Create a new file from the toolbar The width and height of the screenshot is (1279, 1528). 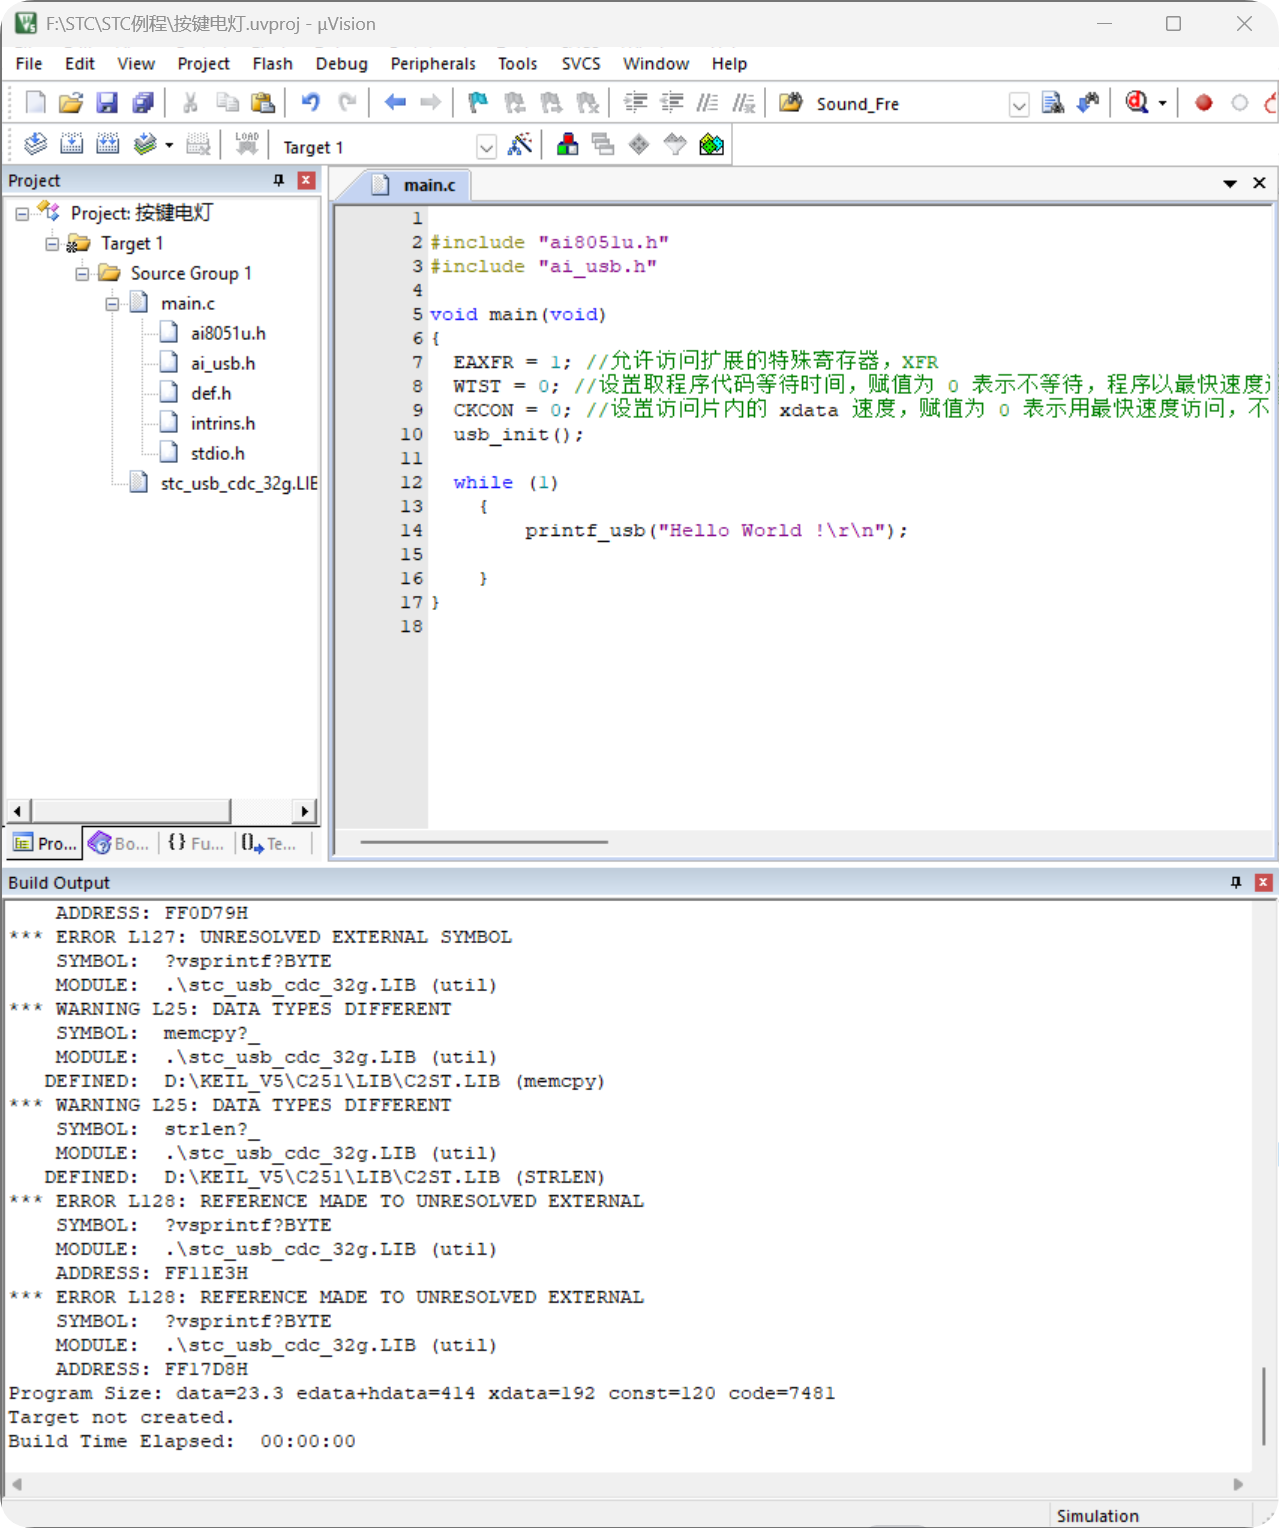pos(35,103)
